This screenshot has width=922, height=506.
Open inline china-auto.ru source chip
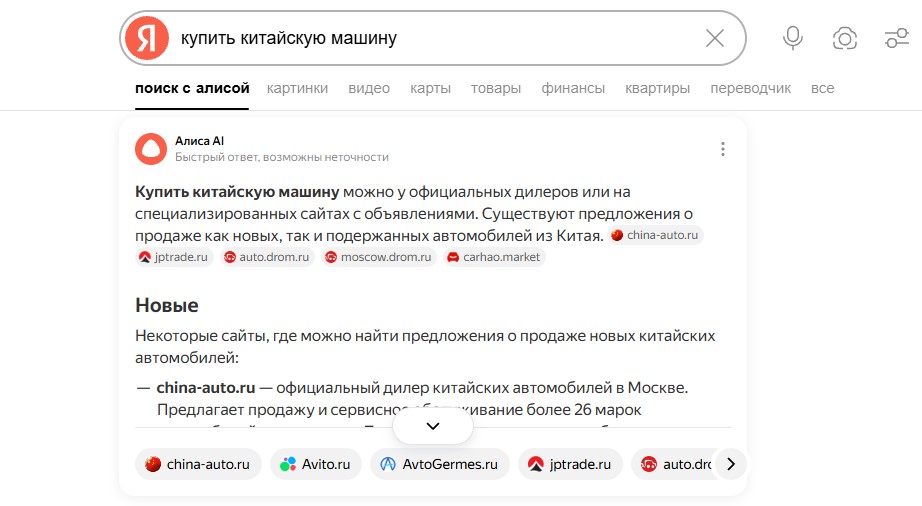(x=656, y=235)
